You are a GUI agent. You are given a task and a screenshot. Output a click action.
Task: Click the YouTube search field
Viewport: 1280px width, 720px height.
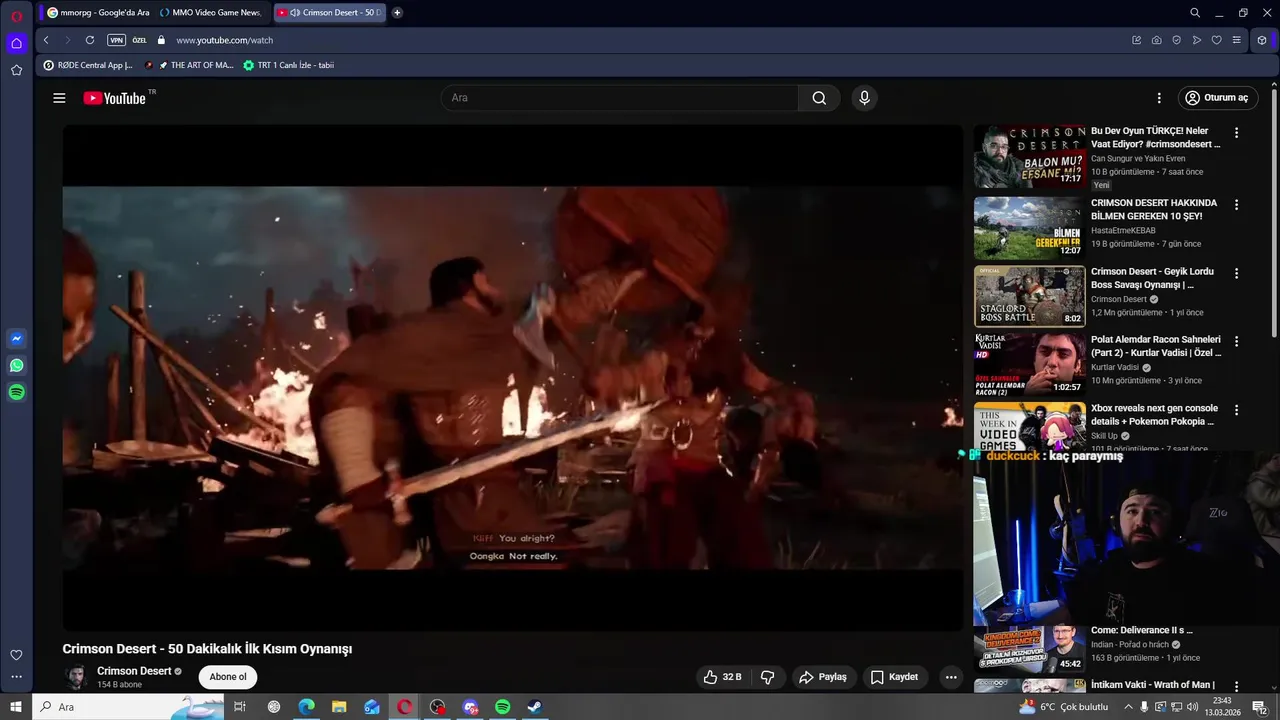tap(620, 98)
